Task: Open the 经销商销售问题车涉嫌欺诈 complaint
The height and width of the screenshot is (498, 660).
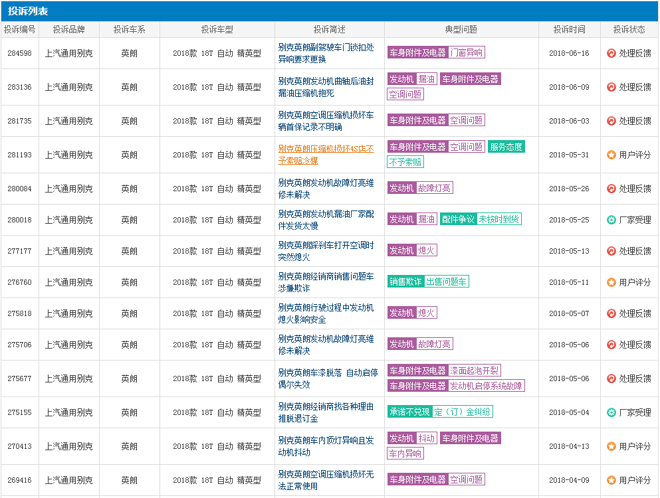Action: pyautogui.click(x=326, y=282)
